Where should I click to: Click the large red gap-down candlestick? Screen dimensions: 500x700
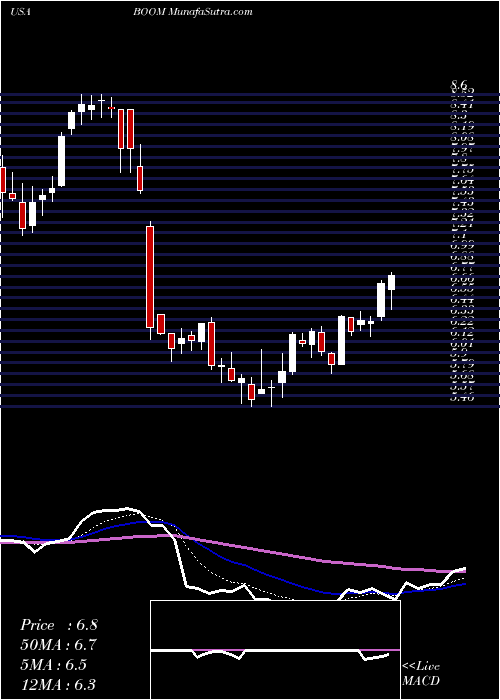(x=150, y=277)
